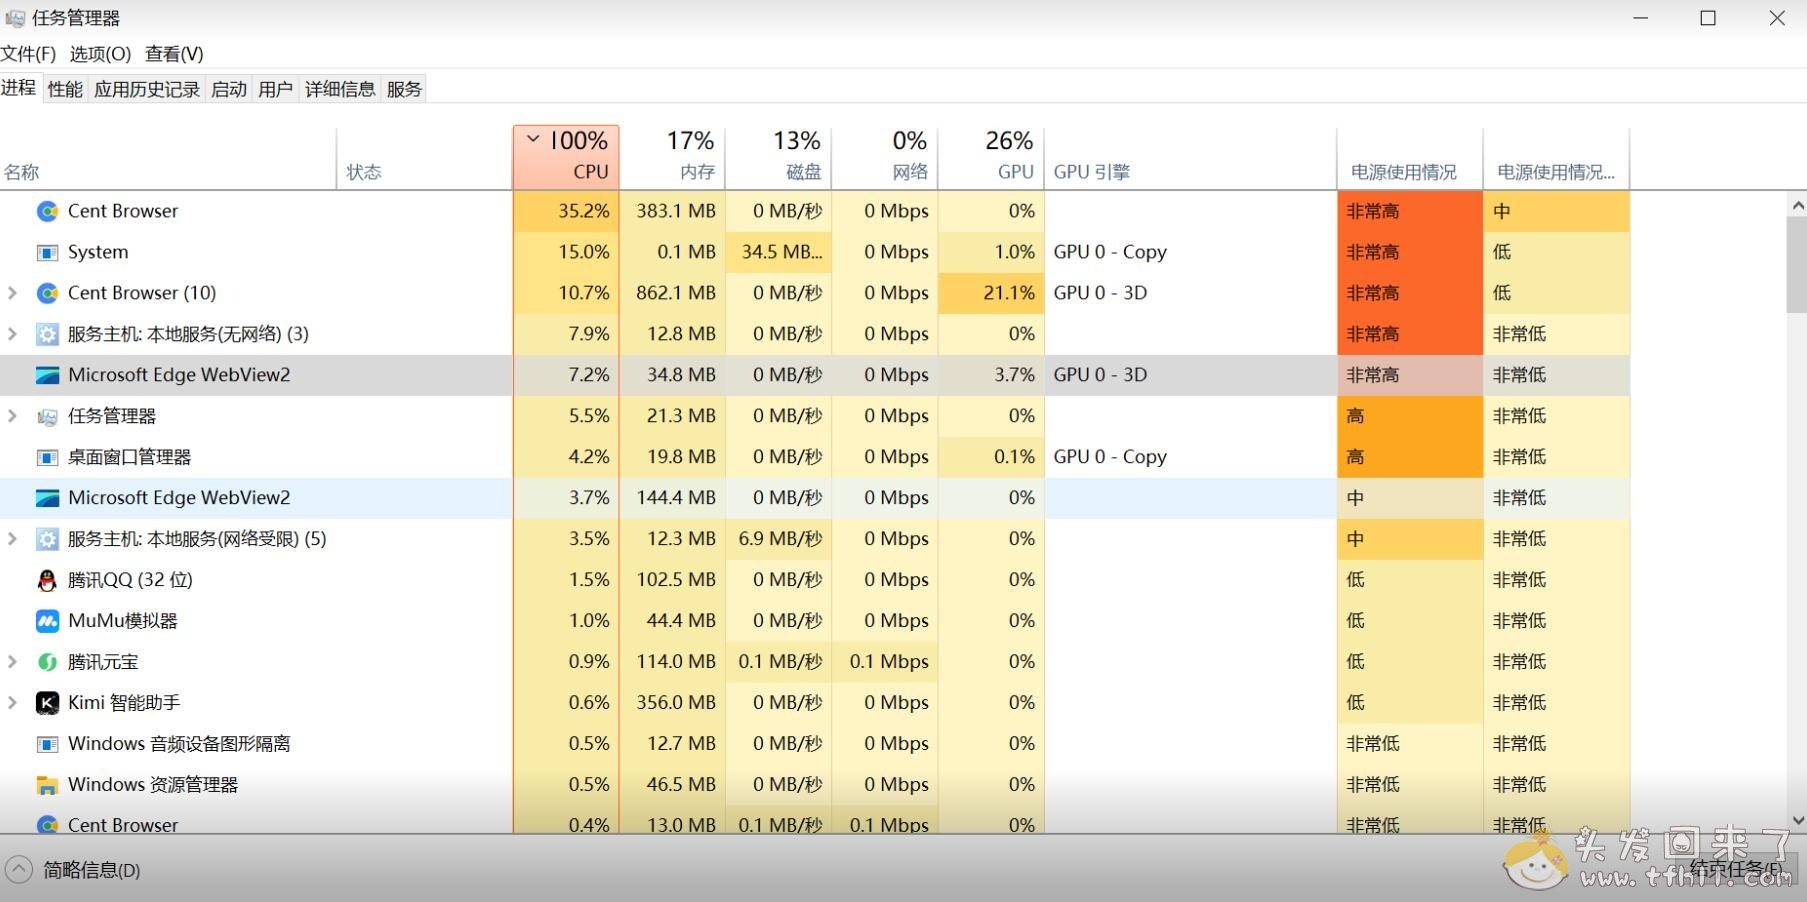
Task: Click the 腾讯元宝 process icon
Action: pos(47,662)
